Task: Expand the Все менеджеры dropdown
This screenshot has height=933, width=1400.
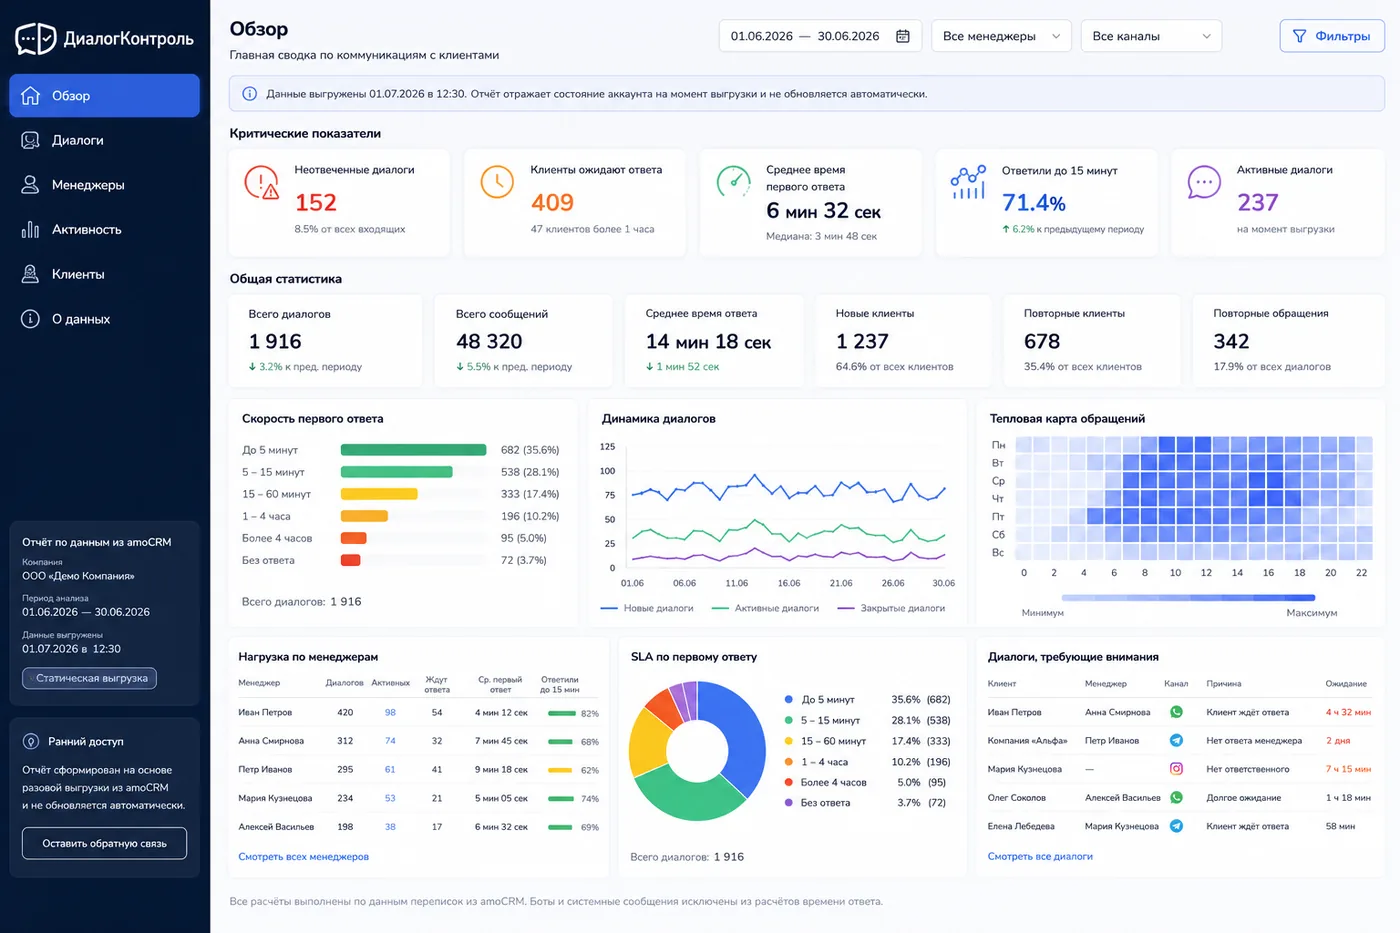Action: point(1001,36)
